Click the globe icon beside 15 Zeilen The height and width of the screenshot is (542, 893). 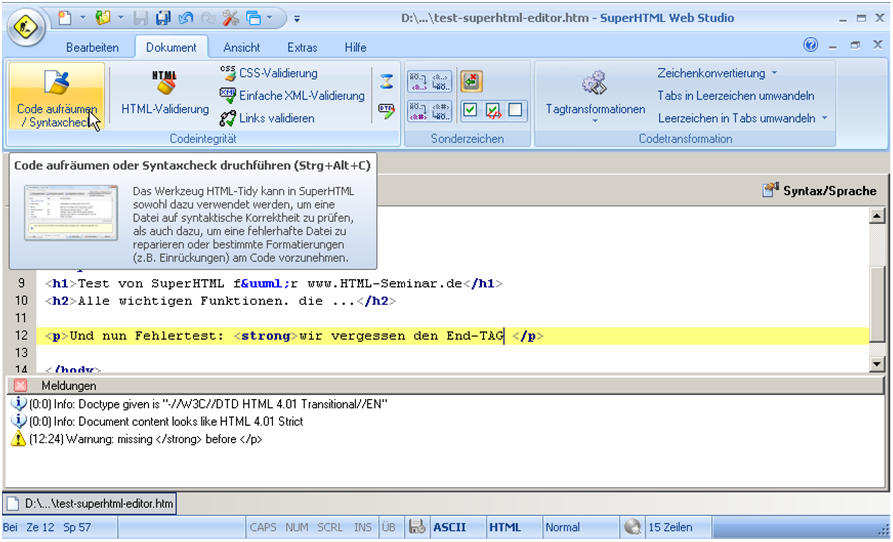[632, 527]
